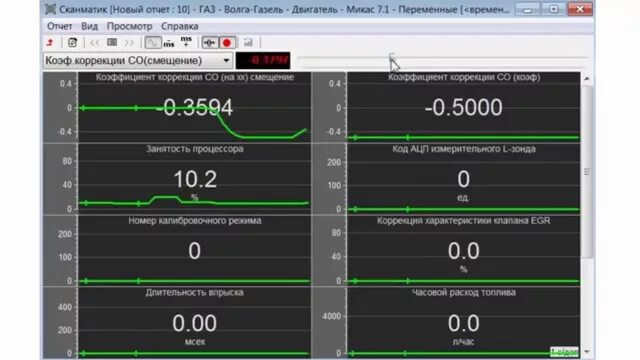This screenshot has width=640, height=360.
Task: Click the ms minus time scale icon
Action: pyautogui.click(x=169, y=43)
